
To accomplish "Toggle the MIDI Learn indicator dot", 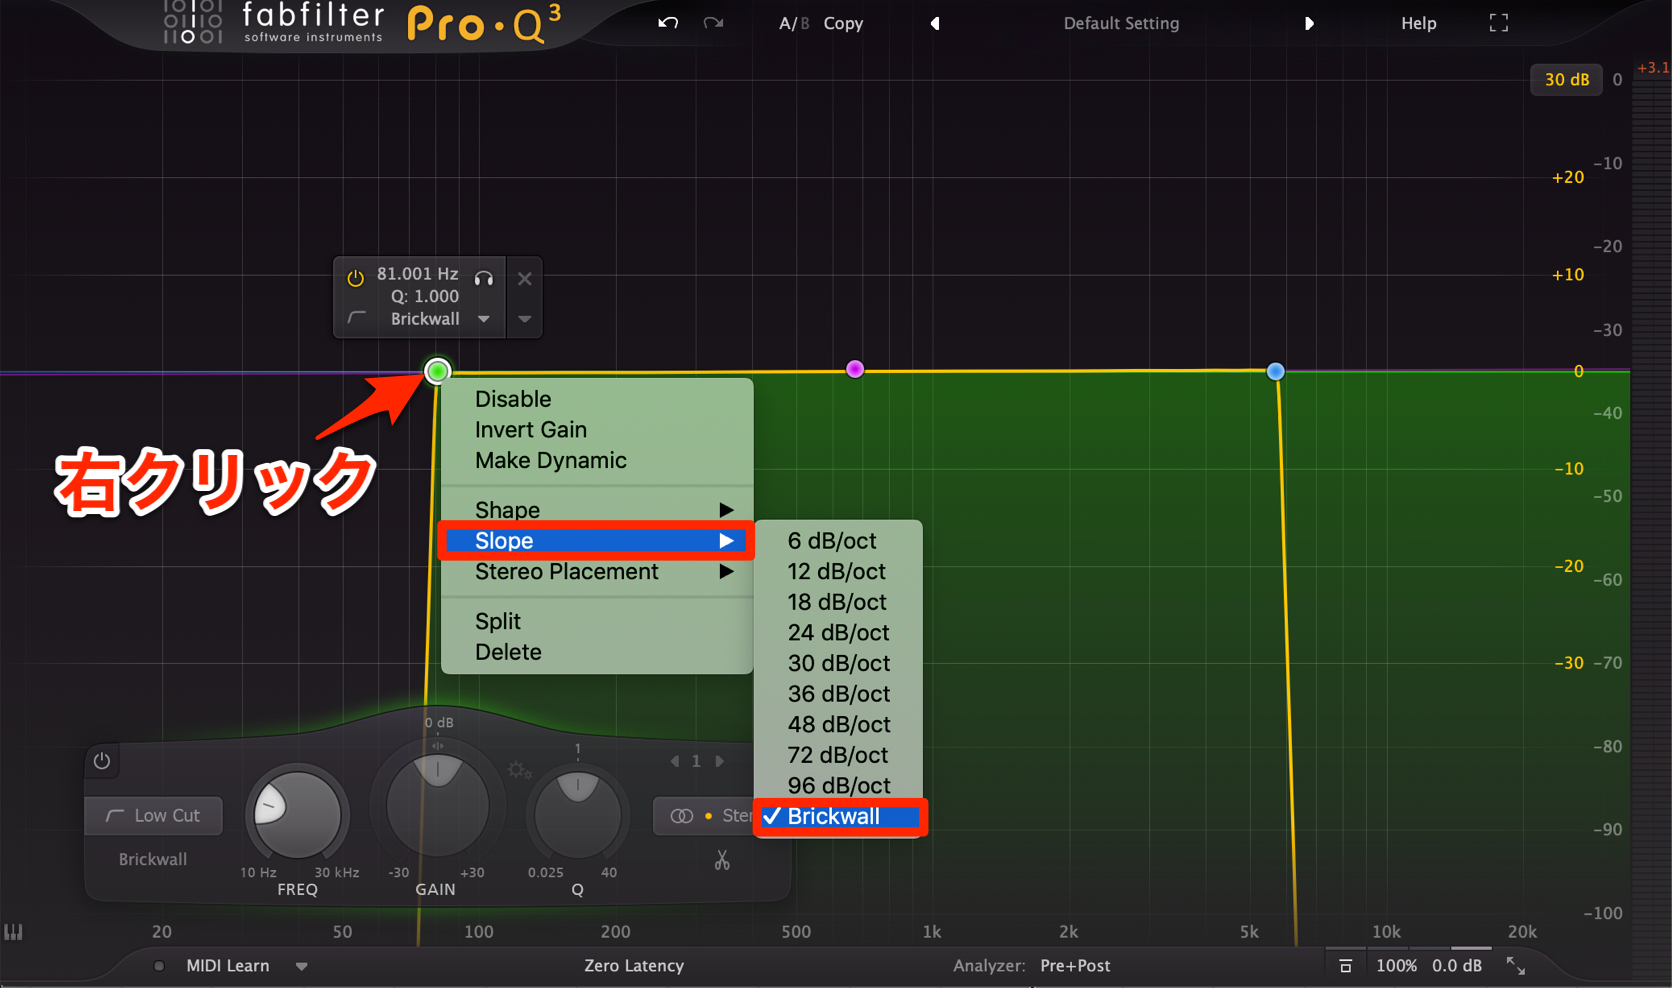I will 159,966.
